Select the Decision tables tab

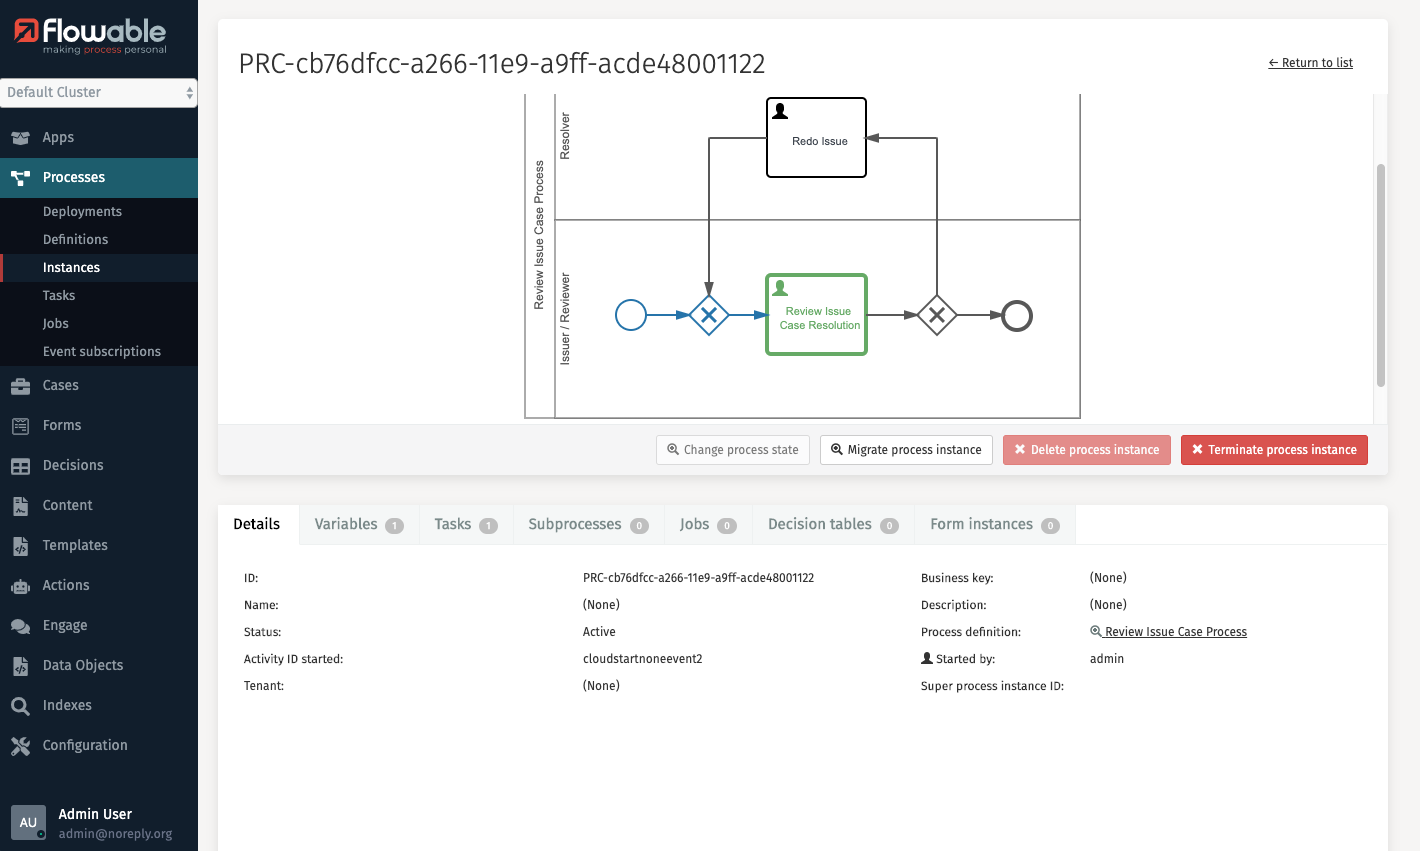click(832, 524)
